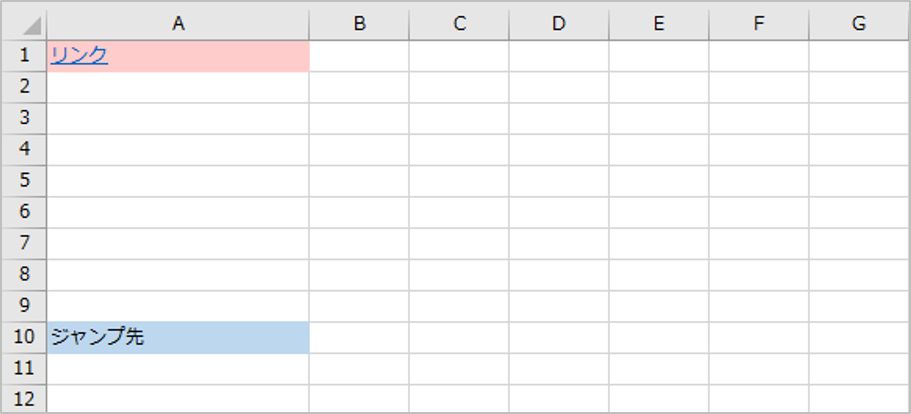Select row 5 header
This screenshot has height=414, width=911.
24,181
